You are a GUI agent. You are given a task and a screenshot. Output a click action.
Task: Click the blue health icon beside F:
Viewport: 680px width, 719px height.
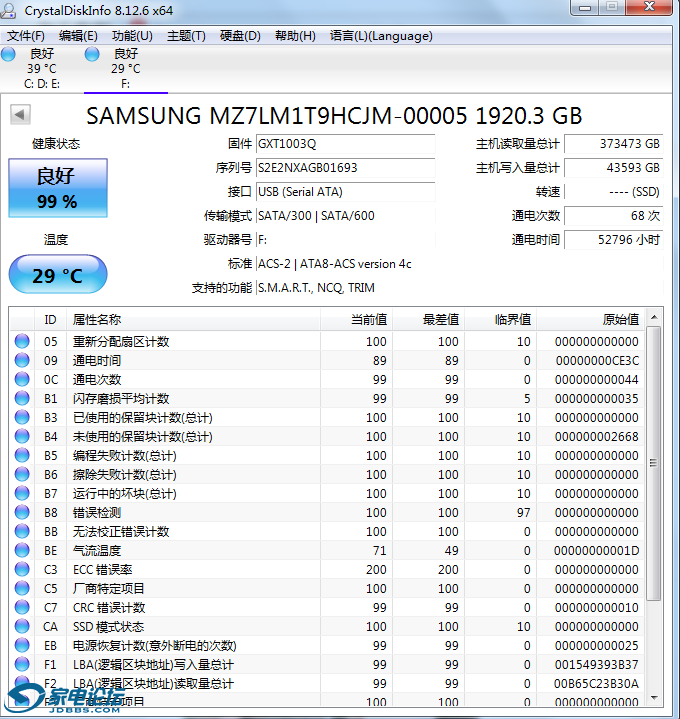pos(92,54)
